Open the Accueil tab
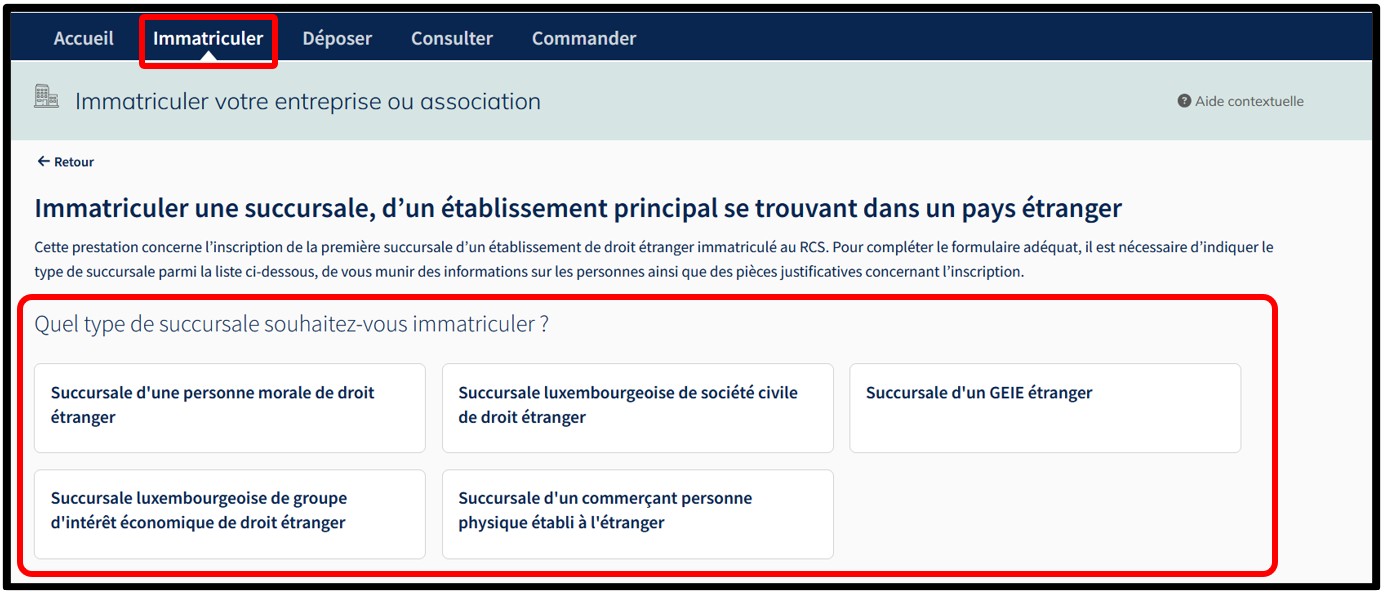The width and height of the screenshot is (1384, 592). pos(83,38)
